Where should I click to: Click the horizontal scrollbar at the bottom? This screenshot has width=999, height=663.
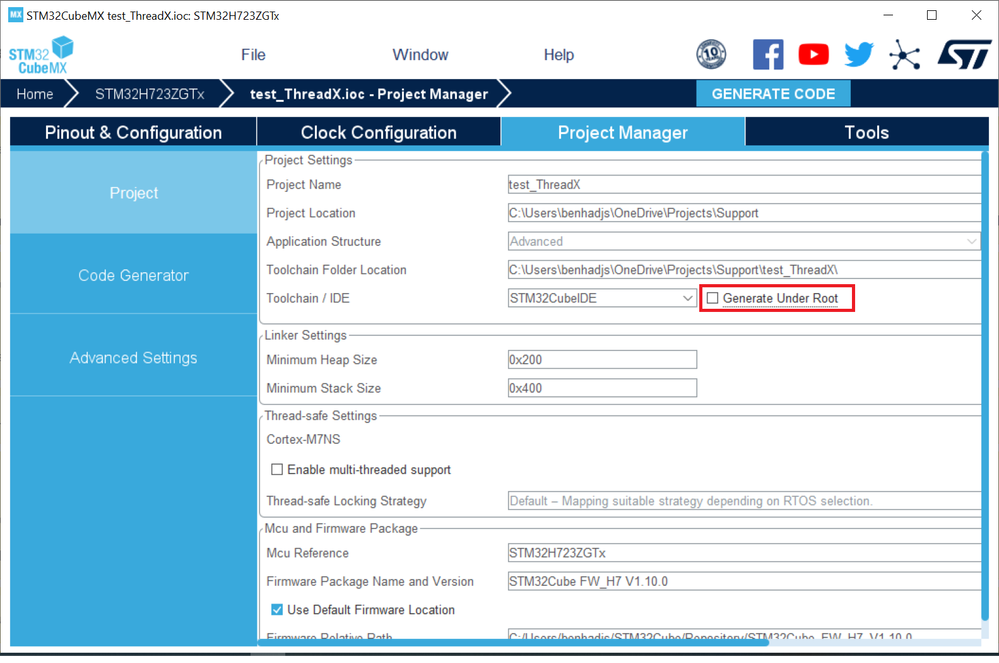[x=513, y=643]
